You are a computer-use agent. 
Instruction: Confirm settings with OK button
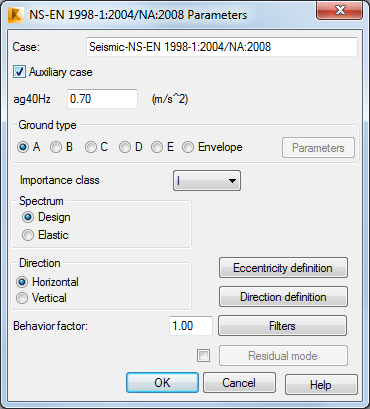[162, 383]
